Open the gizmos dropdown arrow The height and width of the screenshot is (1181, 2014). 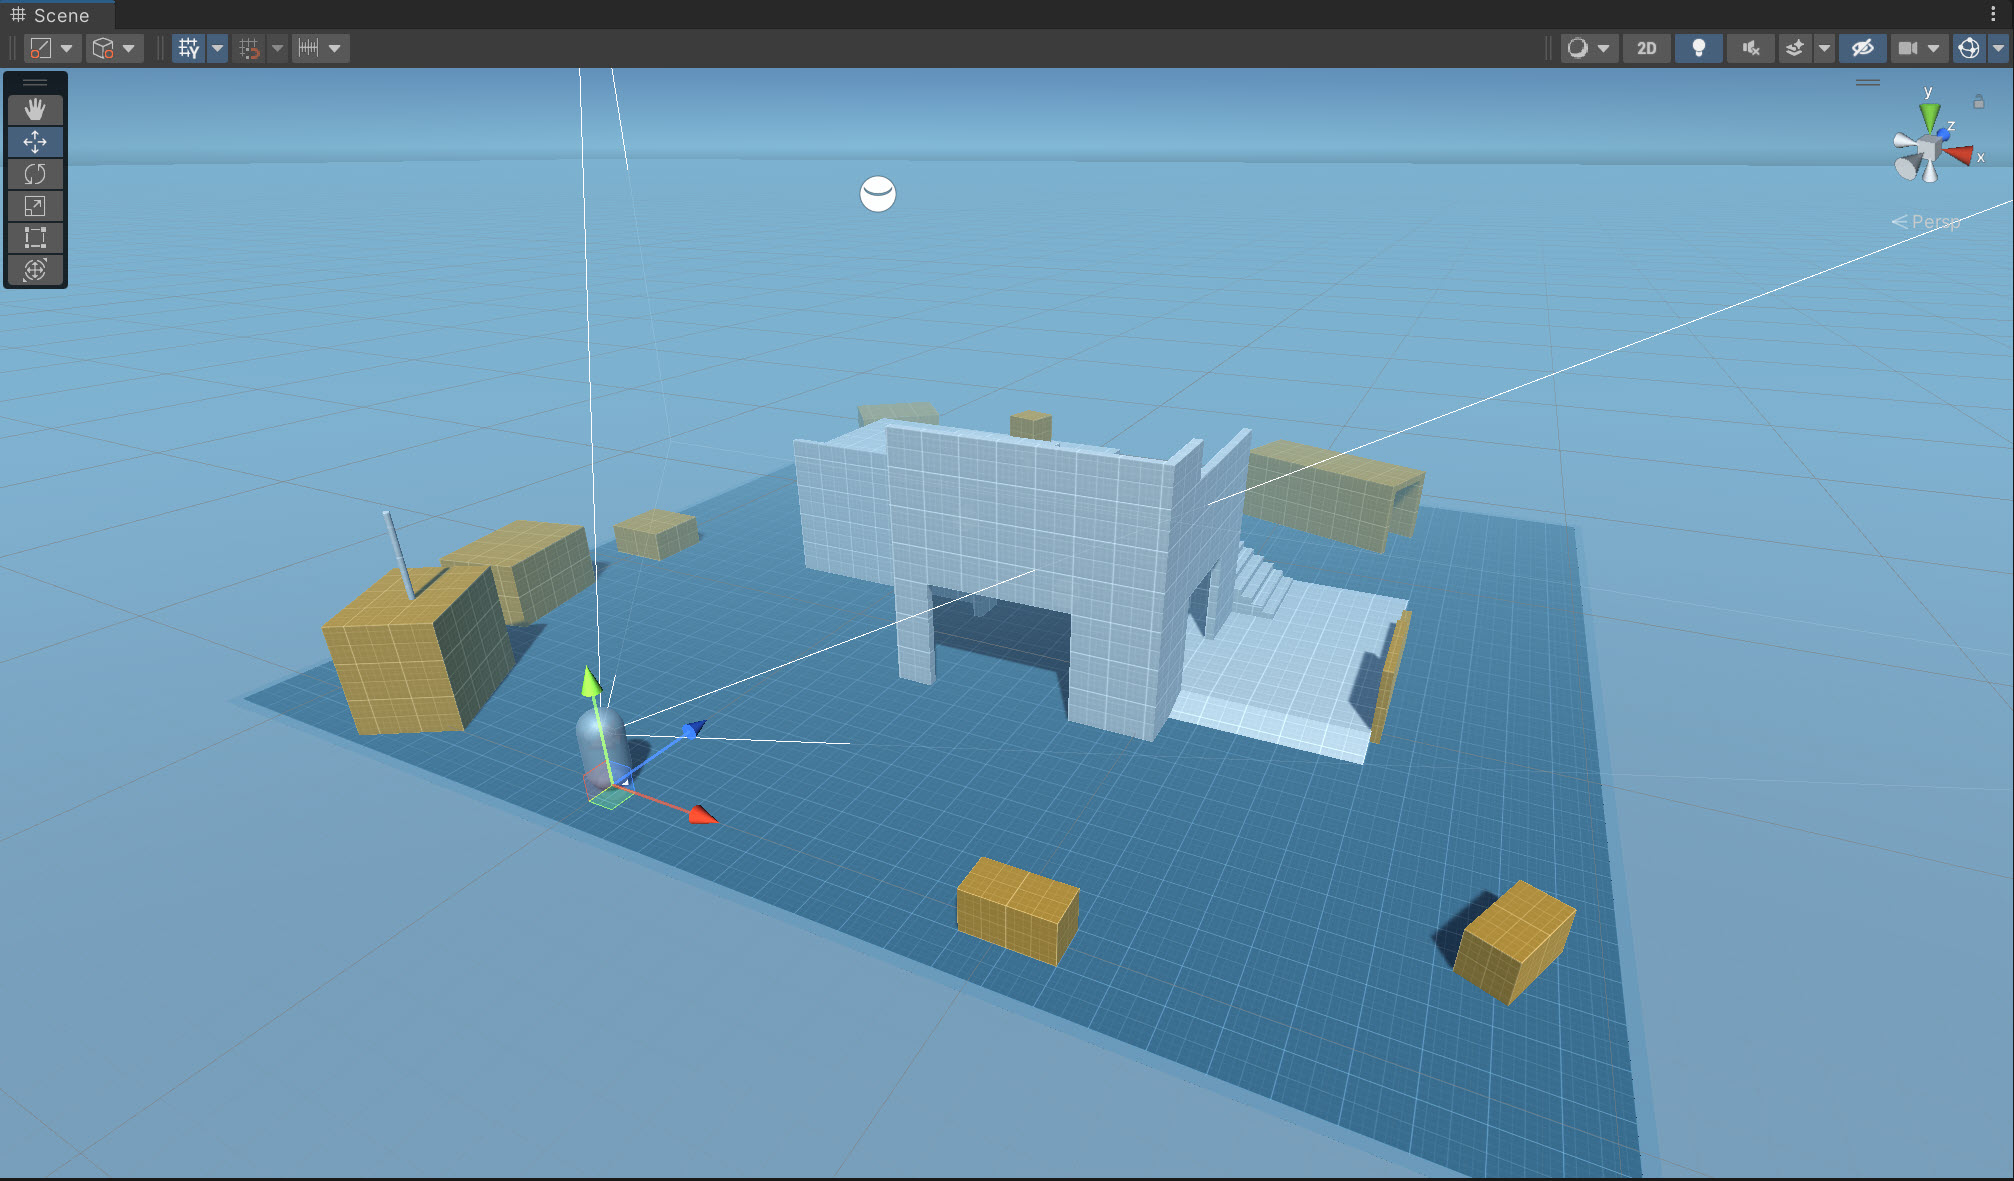point(1998,48)
